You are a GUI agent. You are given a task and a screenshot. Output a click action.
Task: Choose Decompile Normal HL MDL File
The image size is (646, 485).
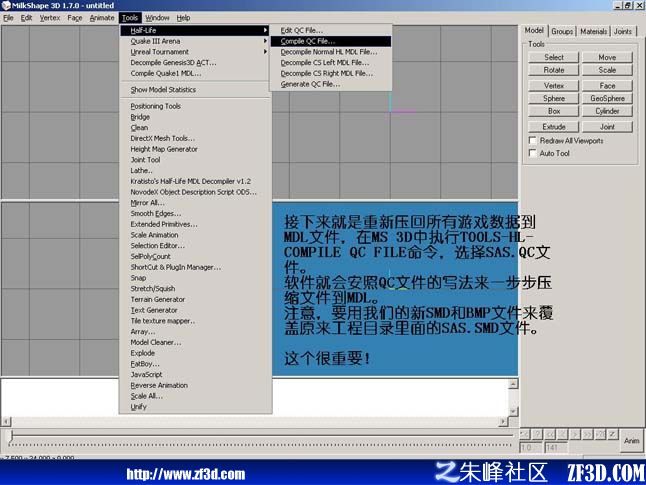click(x=331, y=52)
